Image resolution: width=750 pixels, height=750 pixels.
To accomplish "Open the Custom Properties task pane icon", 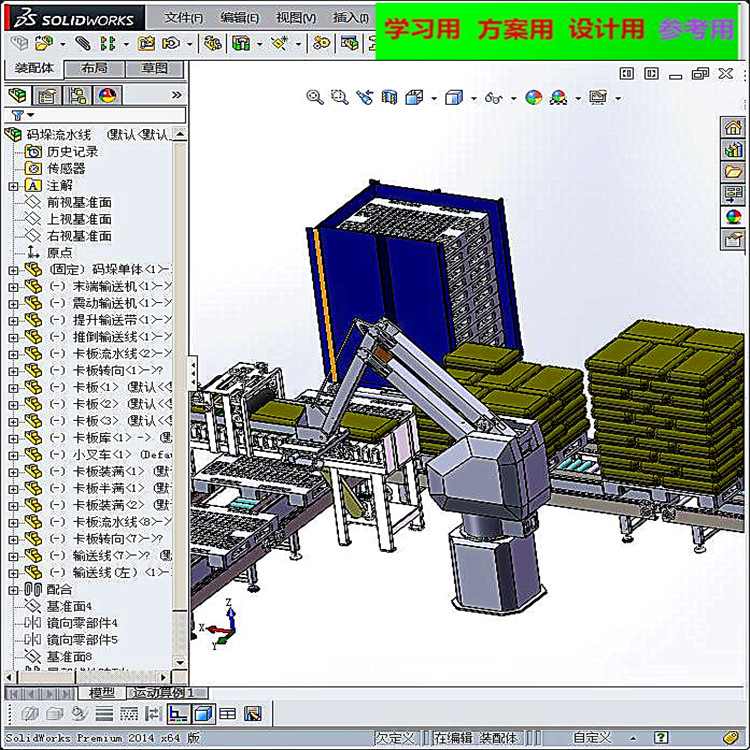I will pyautogui.click(x=732, y=238).
